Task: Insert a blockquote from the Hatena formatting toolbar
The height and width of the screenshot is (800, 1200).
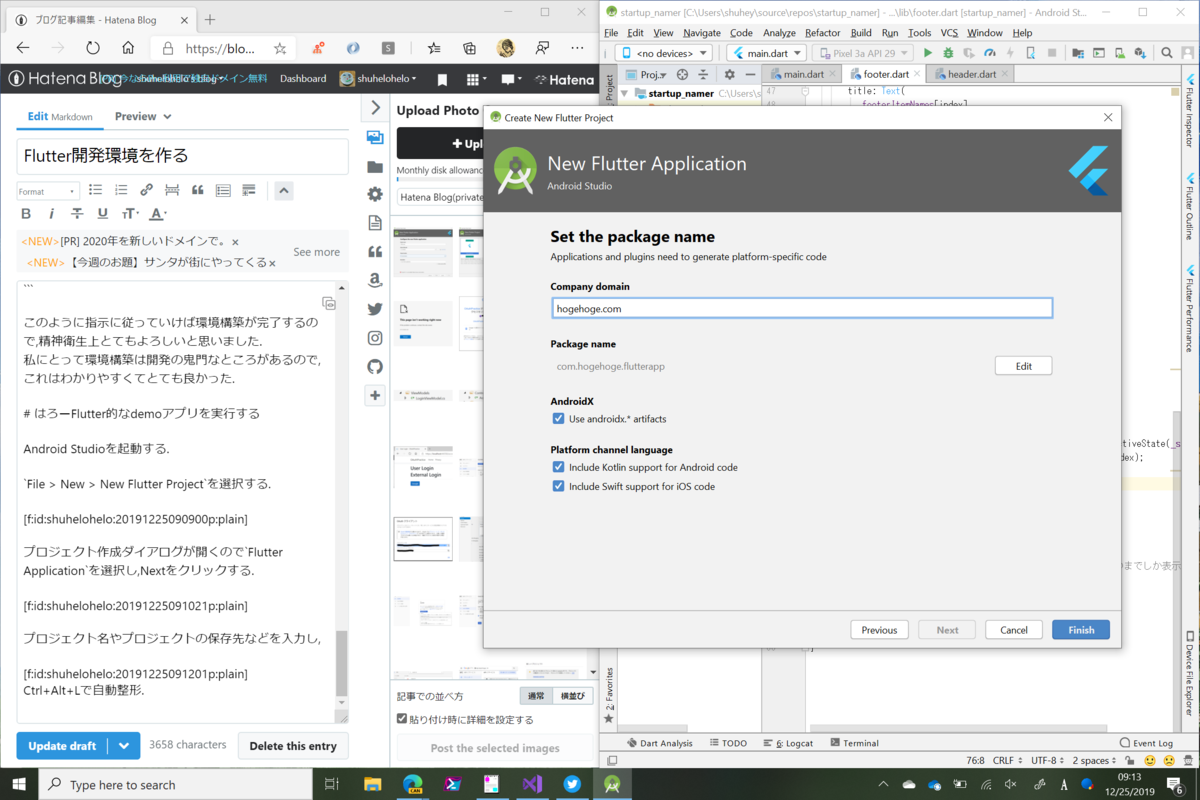Action: click(x=198, y=190)
